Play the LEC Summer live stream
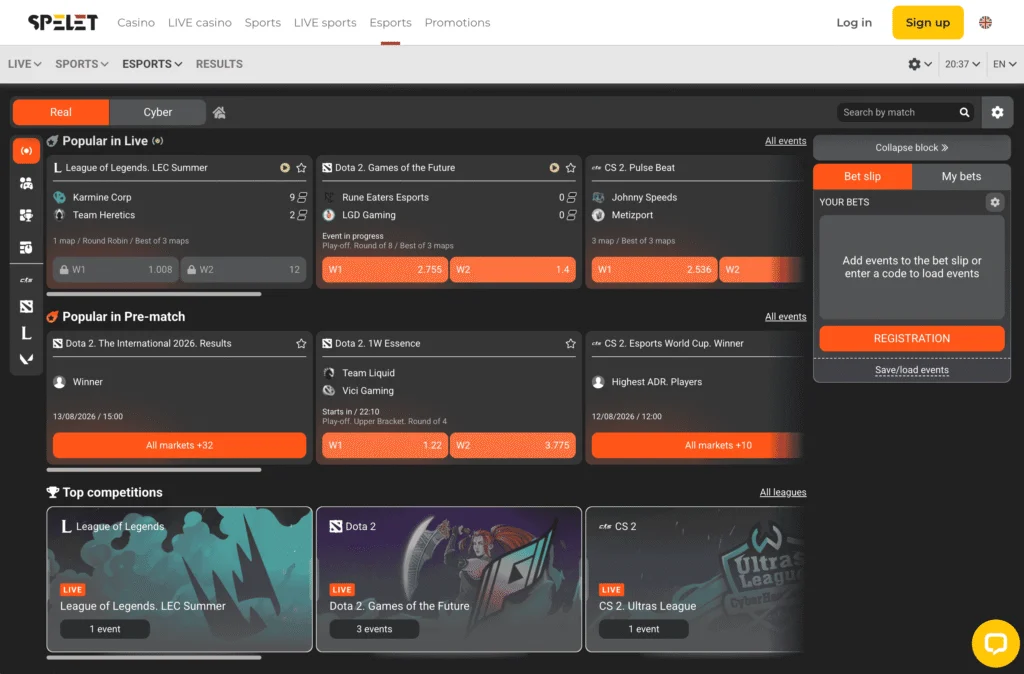 pyautogui.click(x=285, y=168)
